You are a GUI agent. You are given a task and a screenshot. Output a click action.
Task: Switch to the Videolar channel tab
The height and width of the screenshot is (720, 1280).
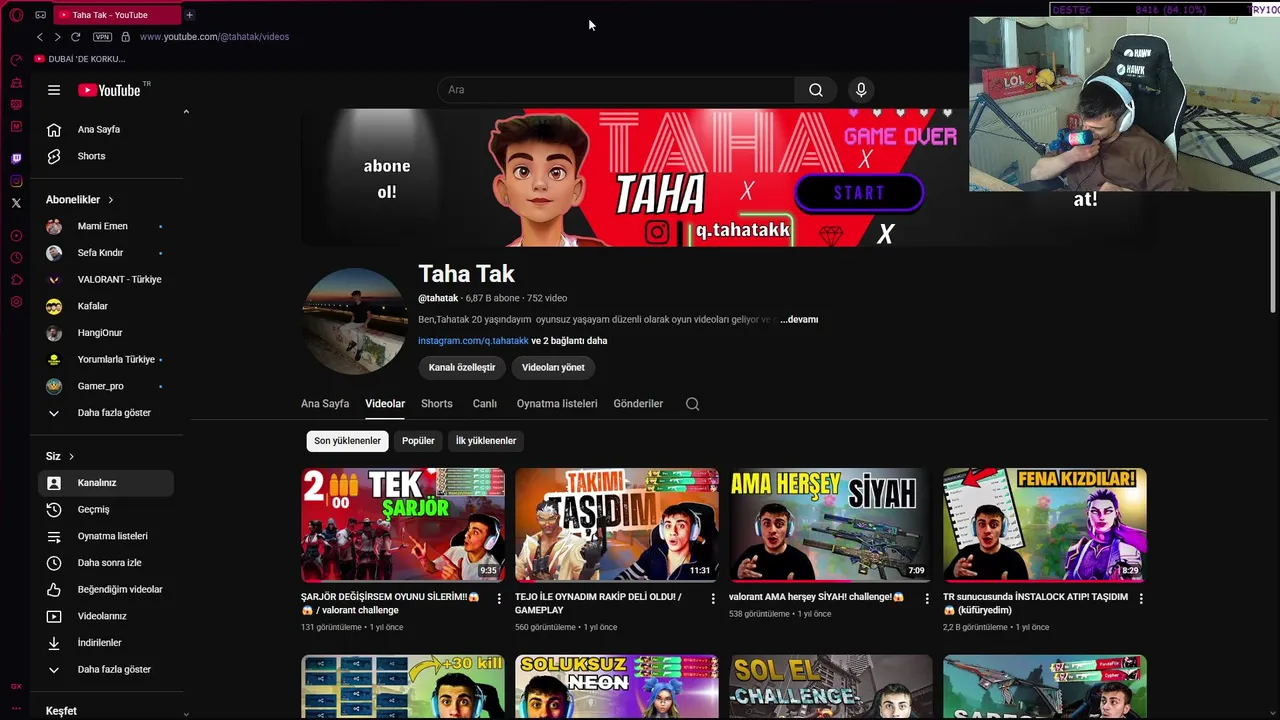point(385,404)
